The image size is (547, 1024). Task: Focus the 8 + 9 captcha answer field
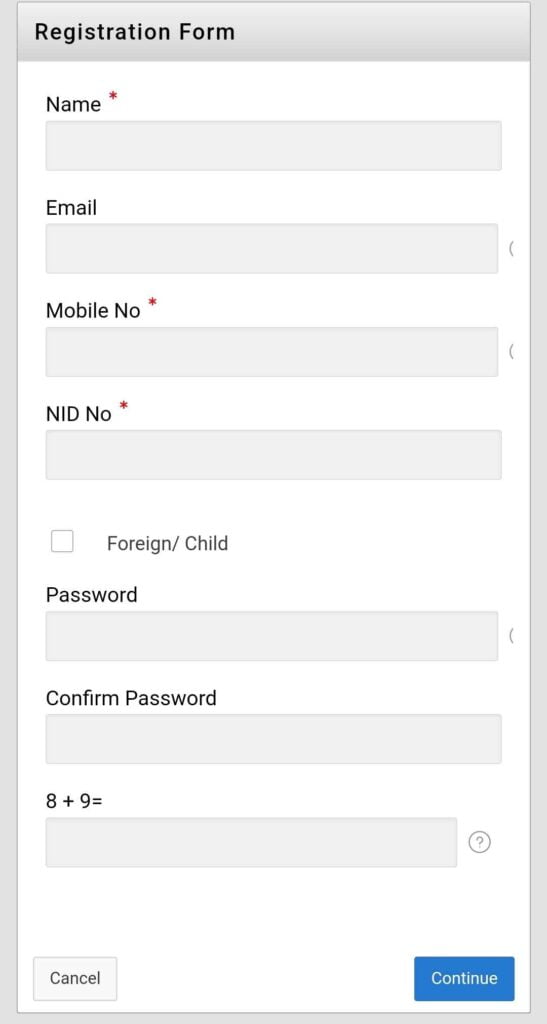click(251, 842)
